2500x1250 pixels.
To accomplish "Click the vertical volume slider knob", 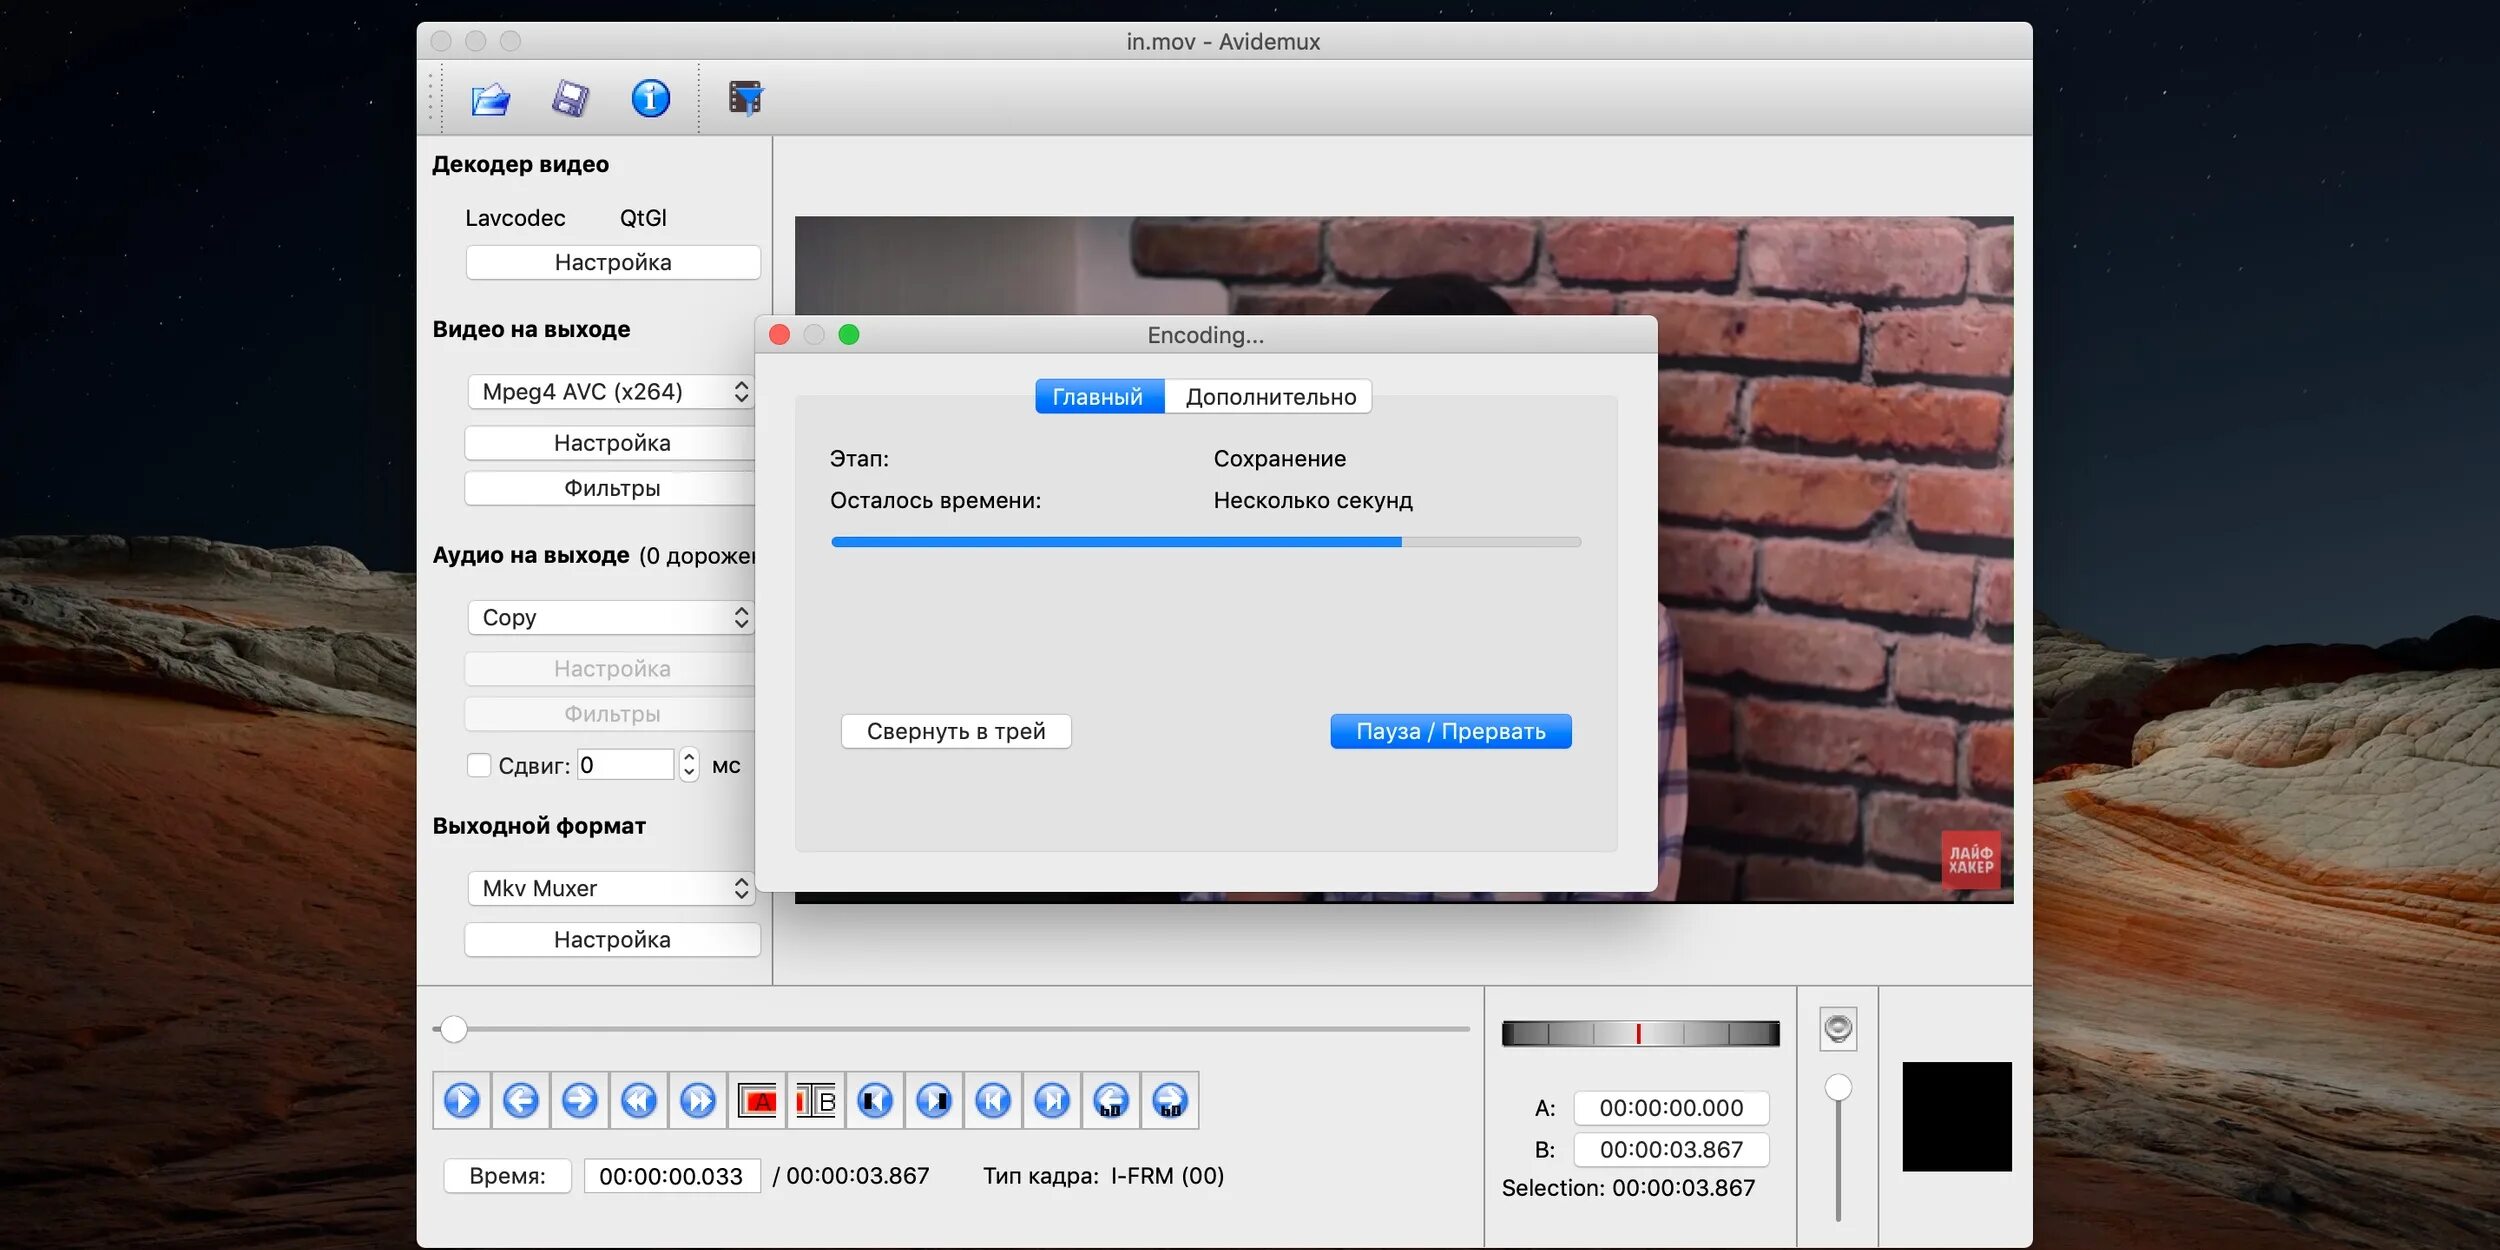I will click(x=1838, y=1088).
